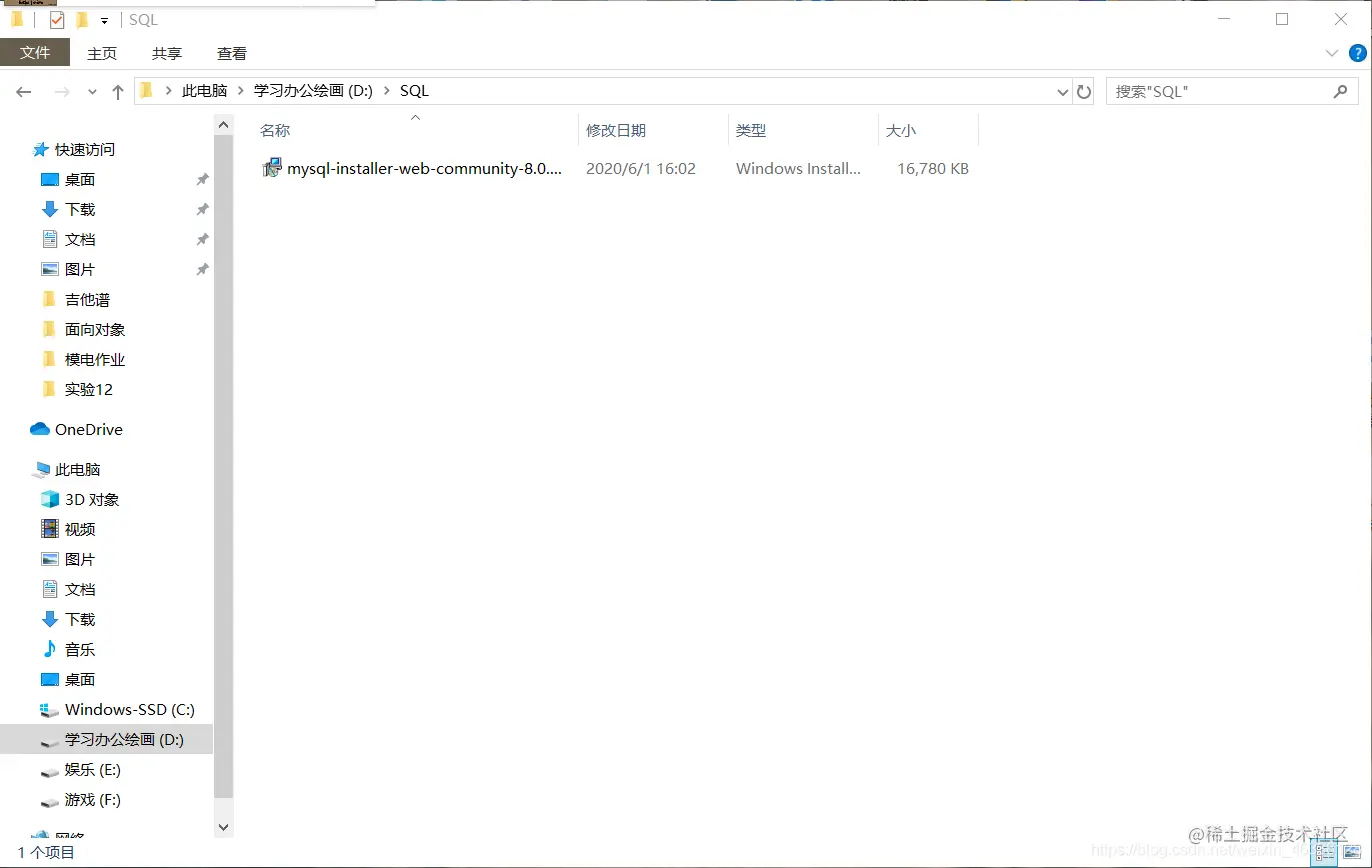Click the refresh icon in the address bar
This screenshot has width=1372, height=868.
point(1084,91)
